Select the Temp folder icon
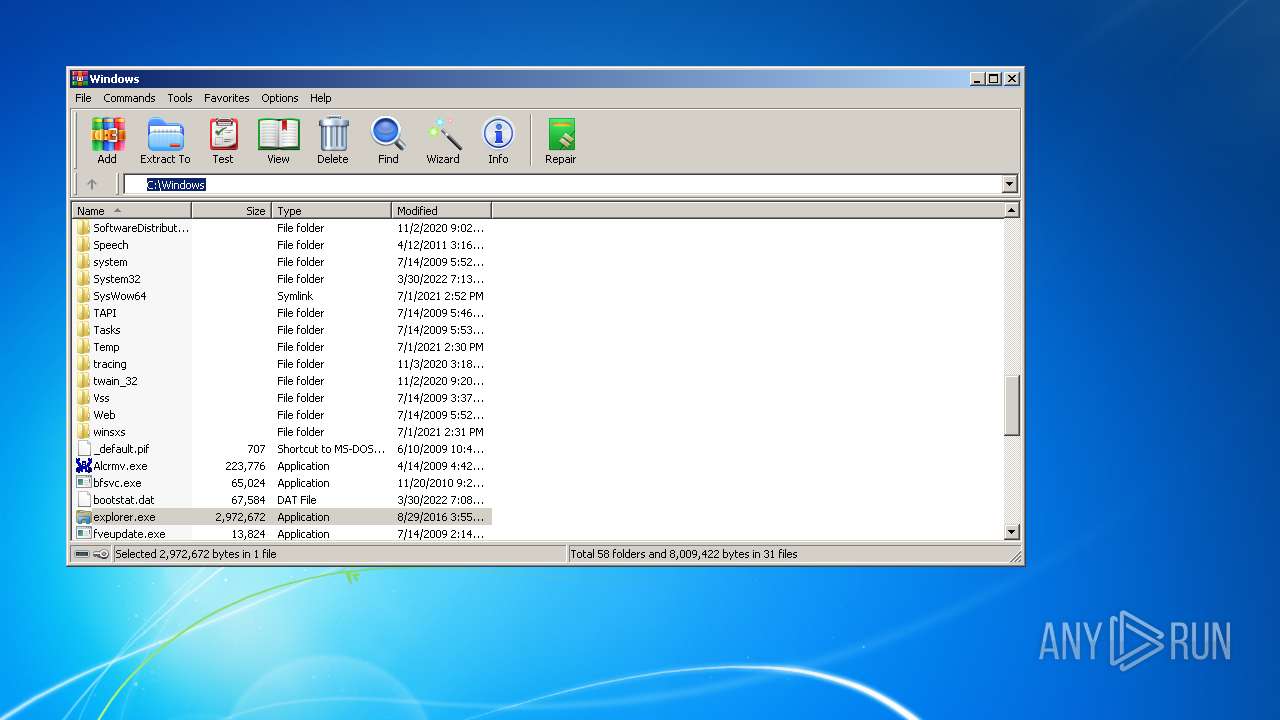The image size is (1280, 720). click(84, 347)
